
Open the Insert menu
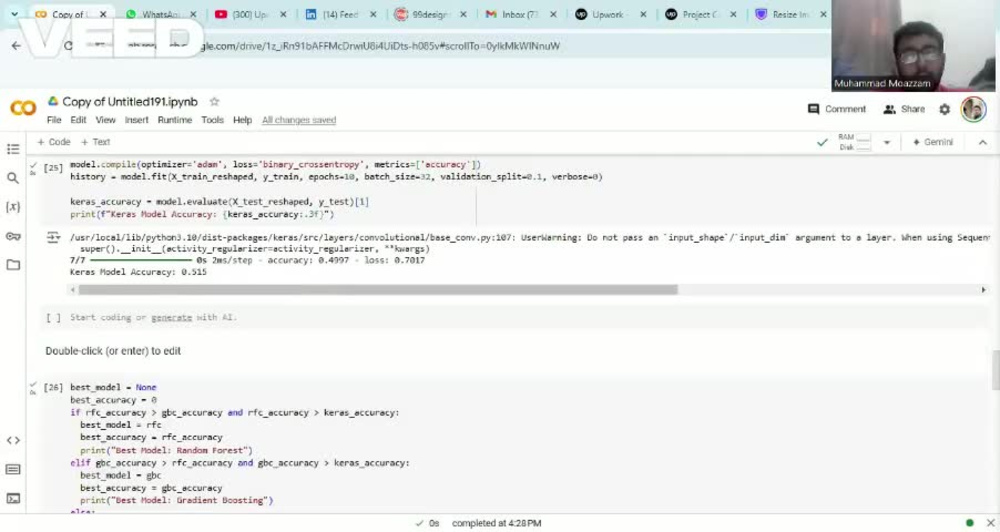pos(136,120)
